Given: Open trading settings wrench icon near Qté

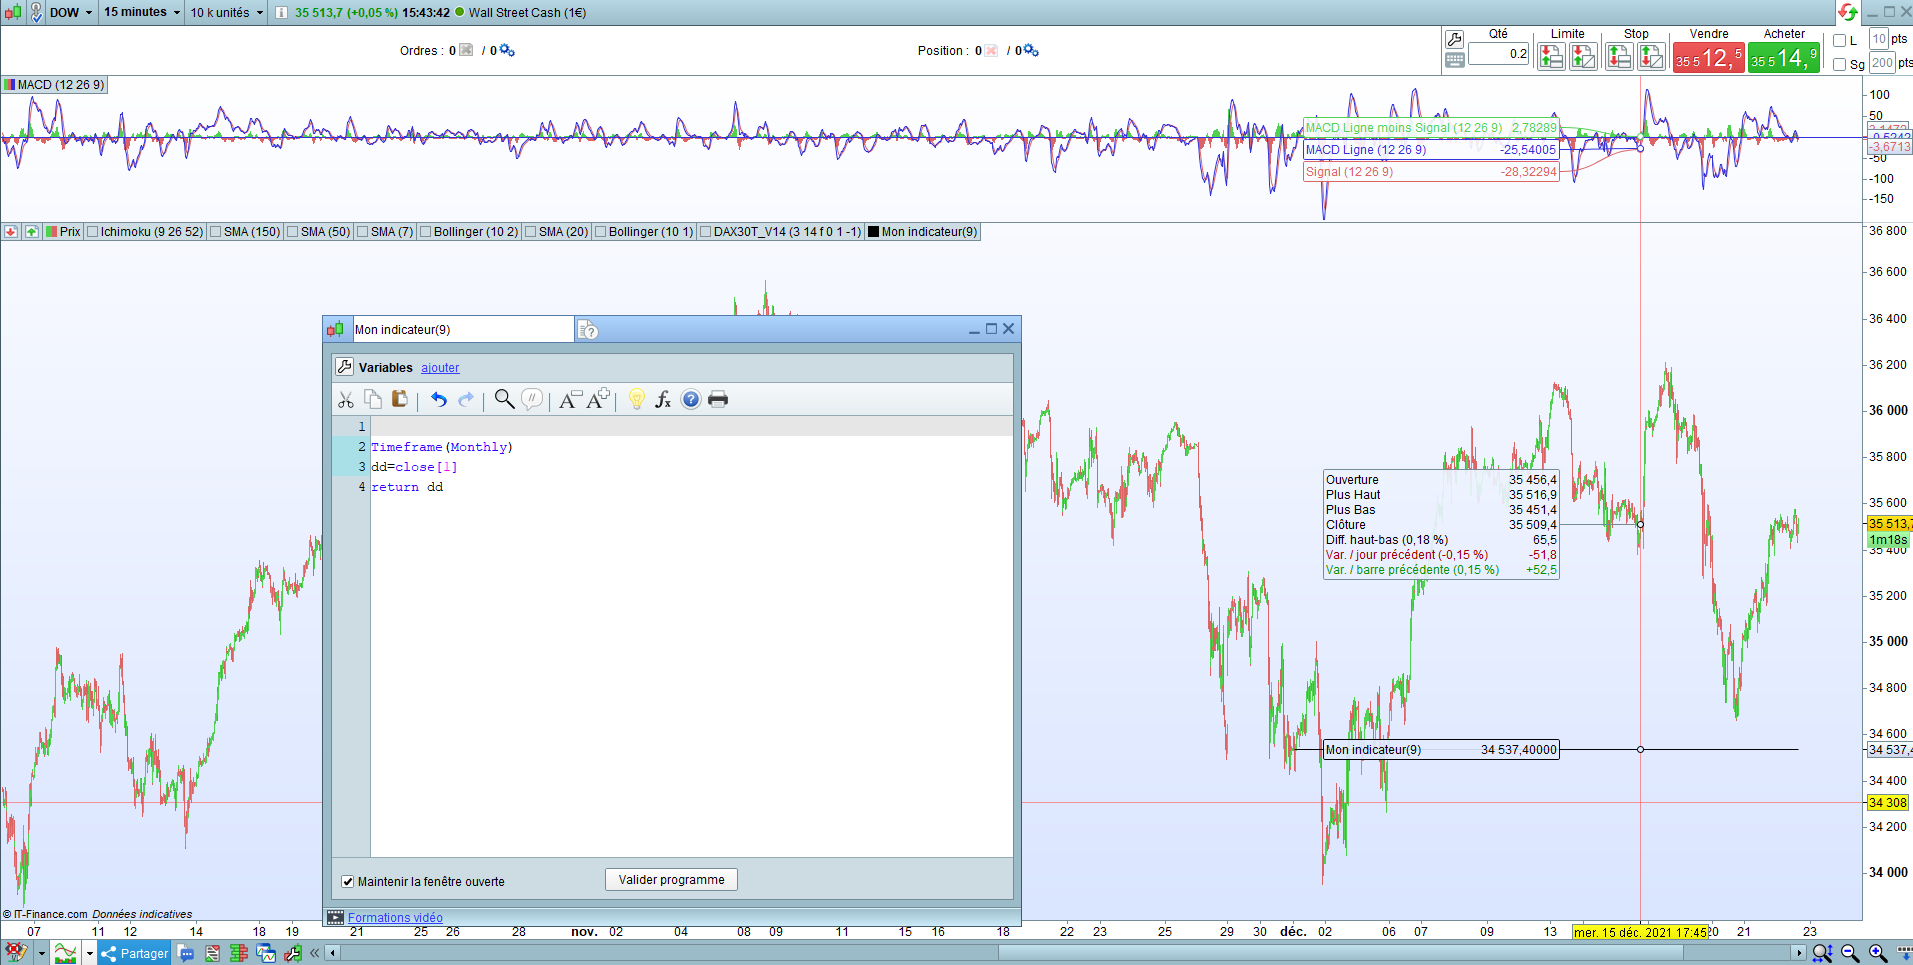Looking at the screenshot, I should (1455, 39).
